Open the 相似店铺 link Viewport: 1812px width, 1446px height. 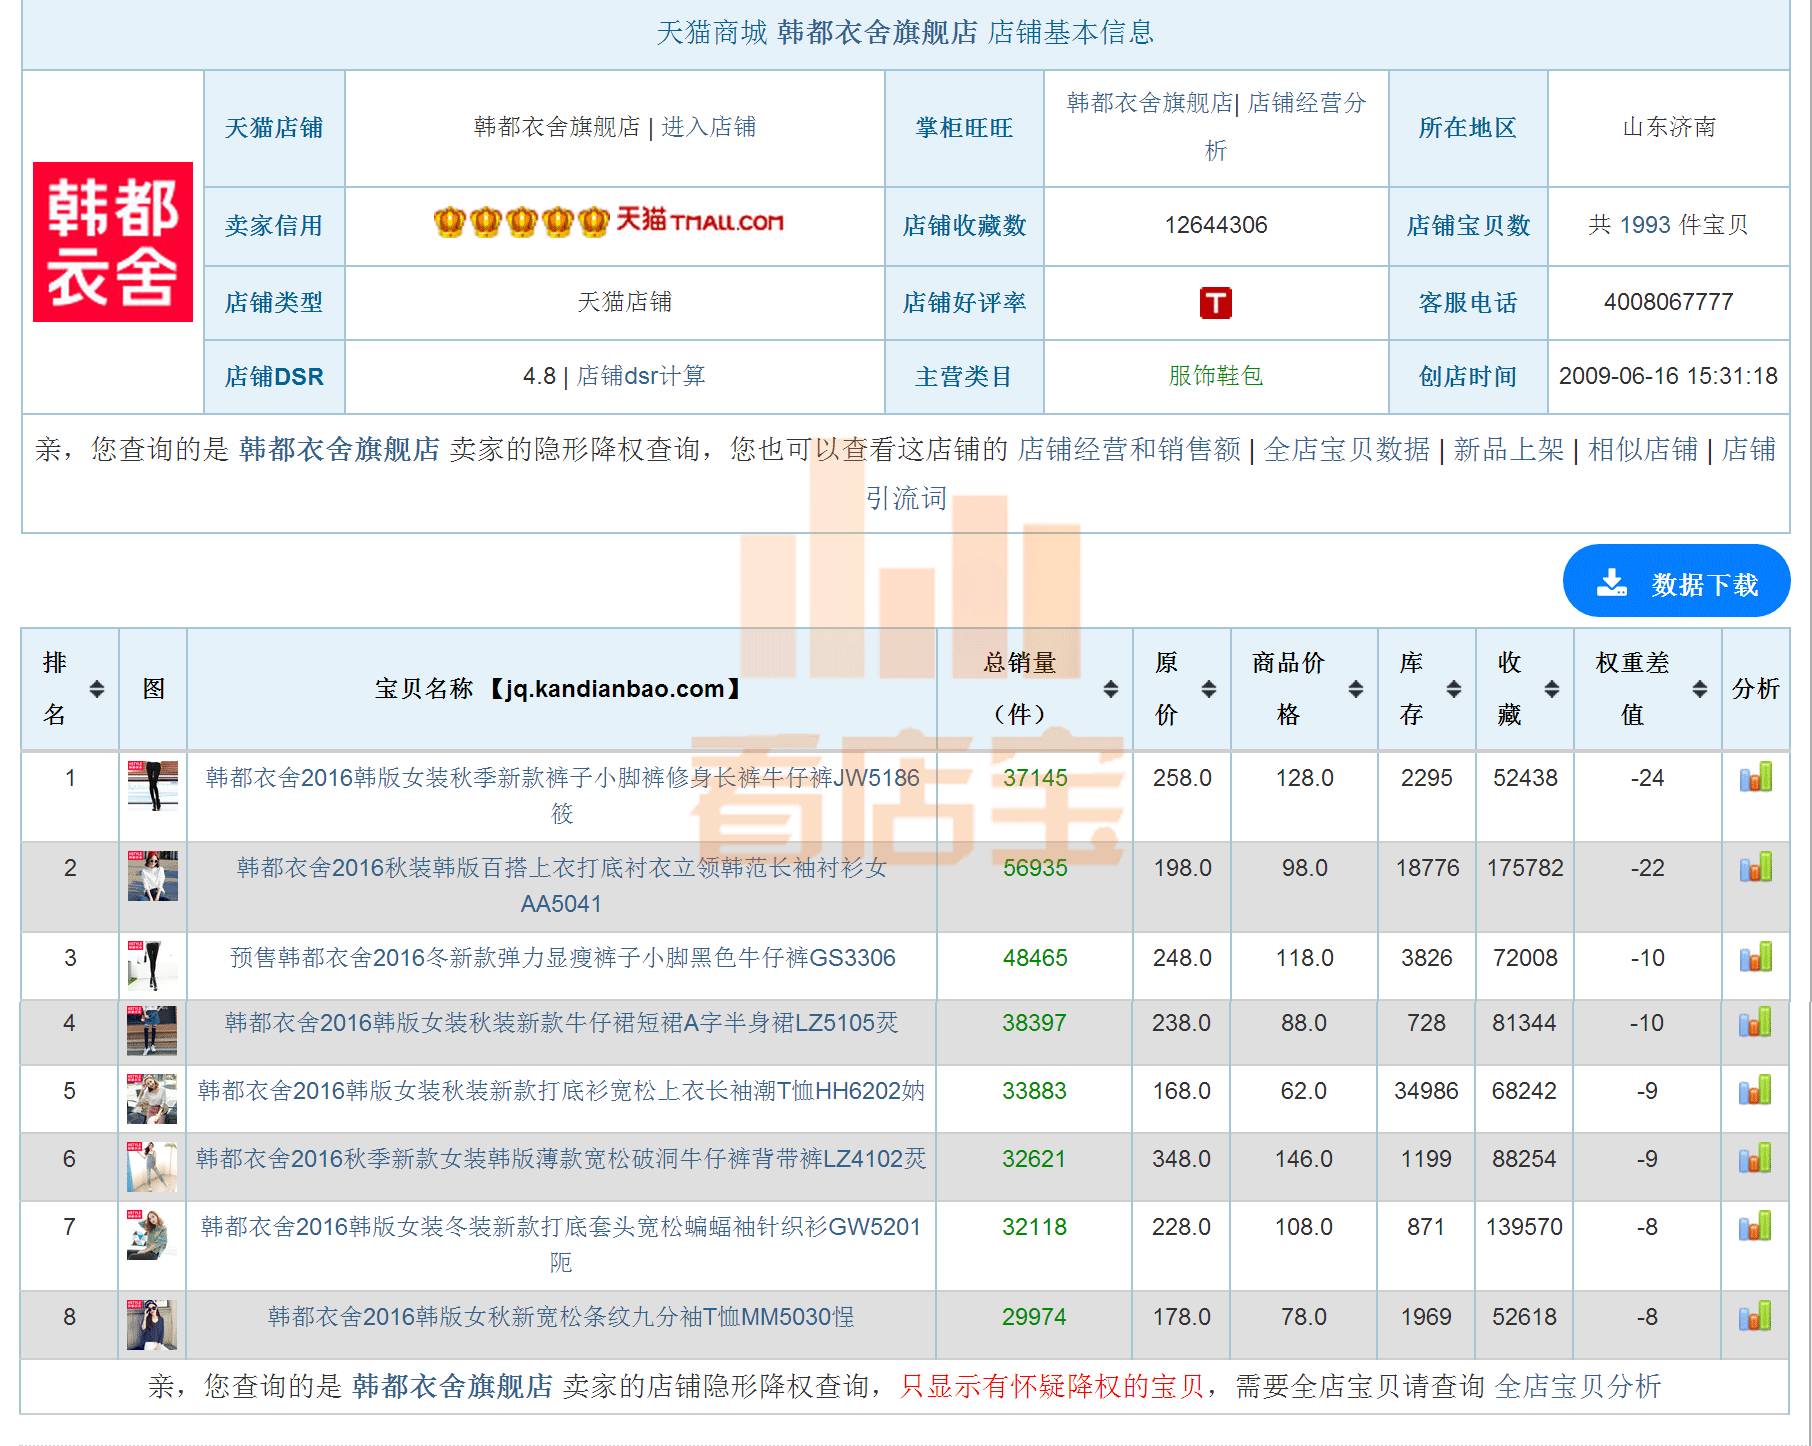point(1643,450)
